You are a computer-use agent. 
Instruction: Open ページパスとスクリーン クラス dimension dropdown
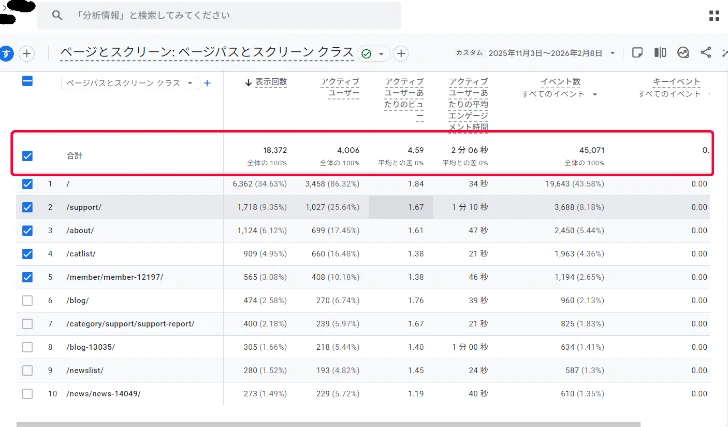point(128,83)
